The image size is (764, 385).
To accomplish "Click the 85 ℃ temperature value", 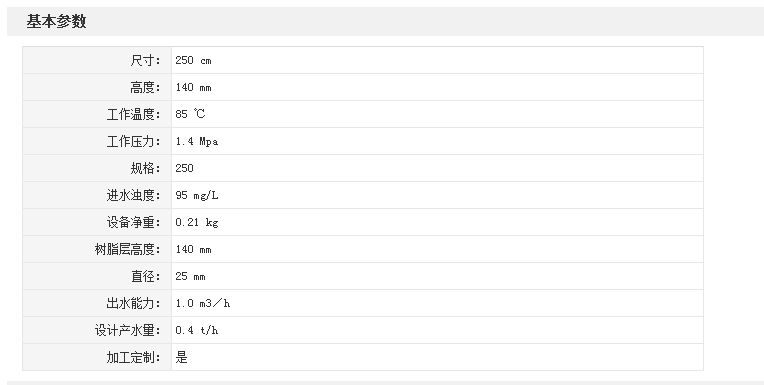I will click(x=191, y=115).
